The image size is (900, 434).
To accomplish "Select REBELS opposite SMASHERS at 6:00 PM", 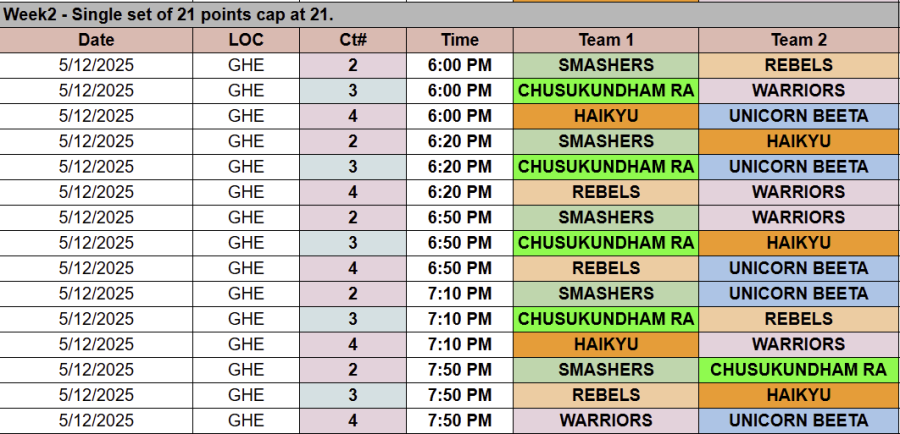I will click(x=798, y=65).
